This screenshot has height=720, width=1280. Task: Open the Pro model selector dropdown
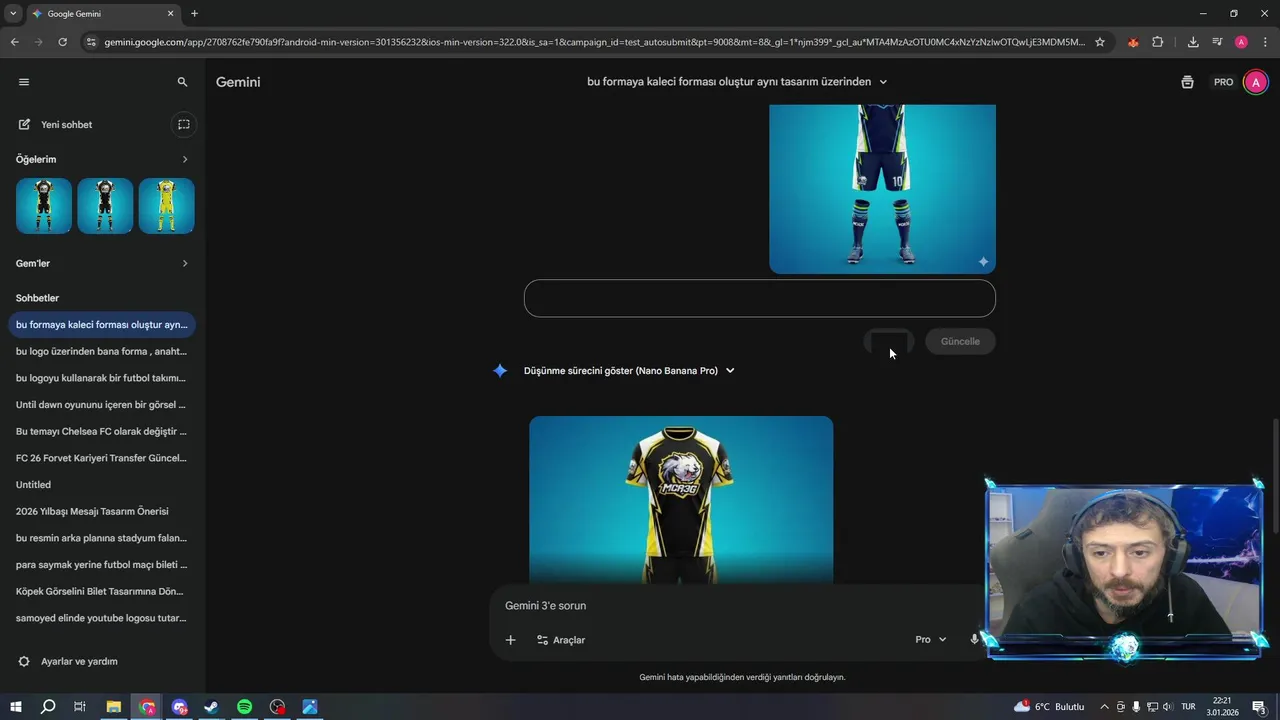pos(931,640)
